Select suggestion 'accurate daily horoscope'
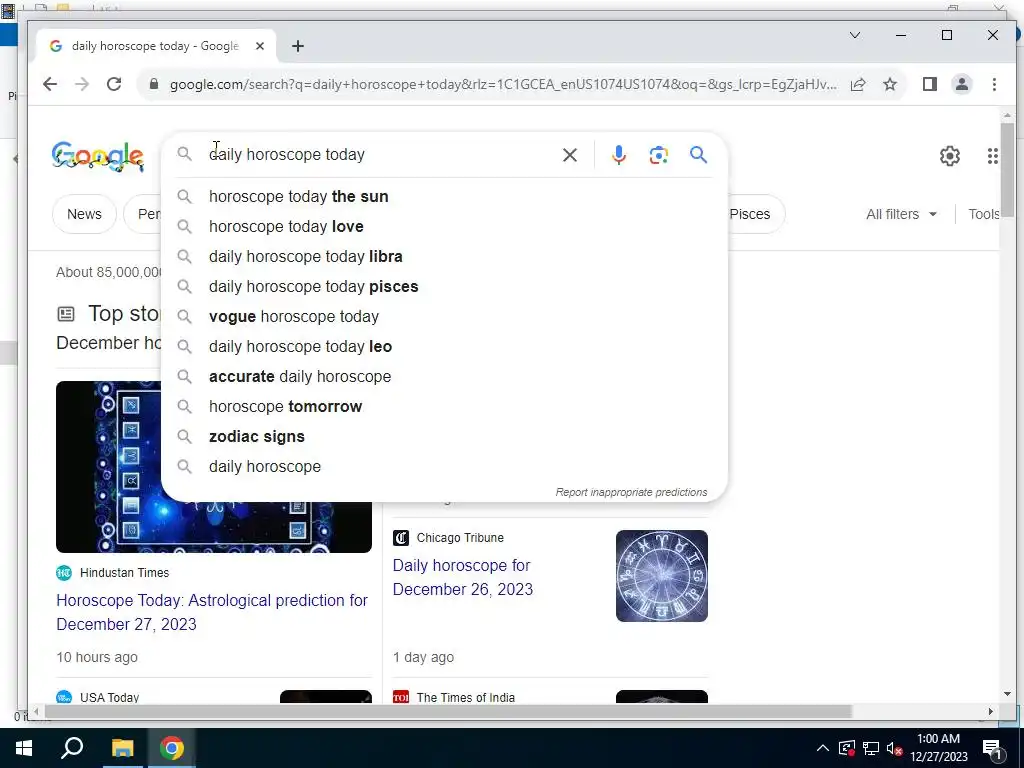 (x=444, y=377)
